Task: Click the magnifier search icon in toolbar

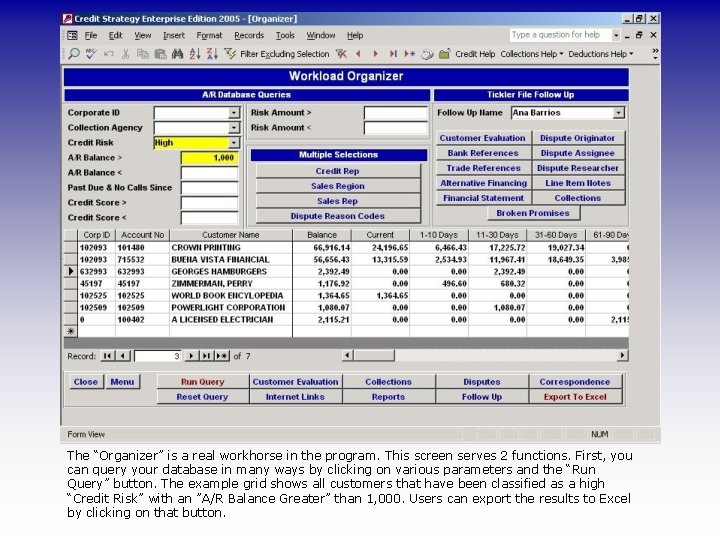Action: coord(74,54)
